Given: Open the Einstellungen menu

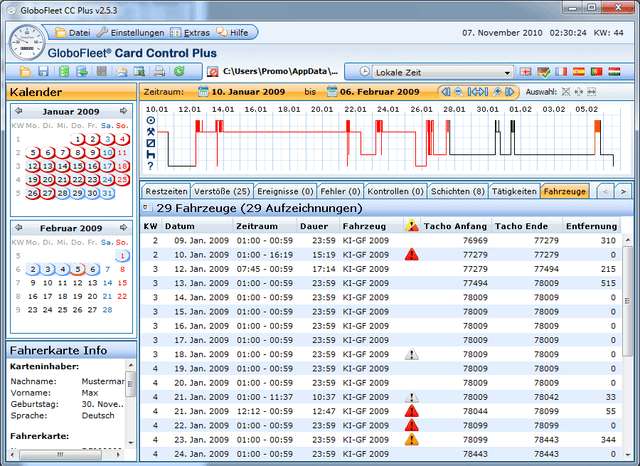Looking at the screenshot, I should [130, 33].
